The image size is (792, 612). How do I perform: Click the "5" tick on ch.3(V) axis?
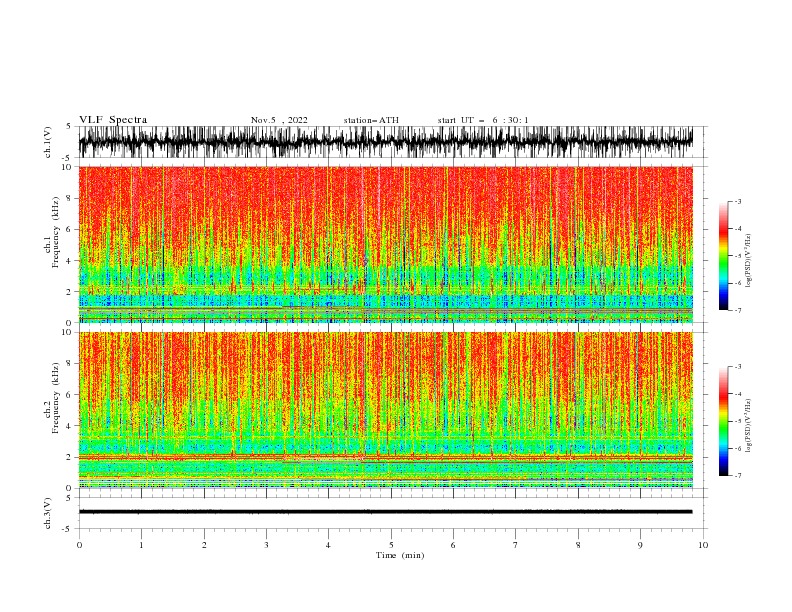tap(68, 497)
